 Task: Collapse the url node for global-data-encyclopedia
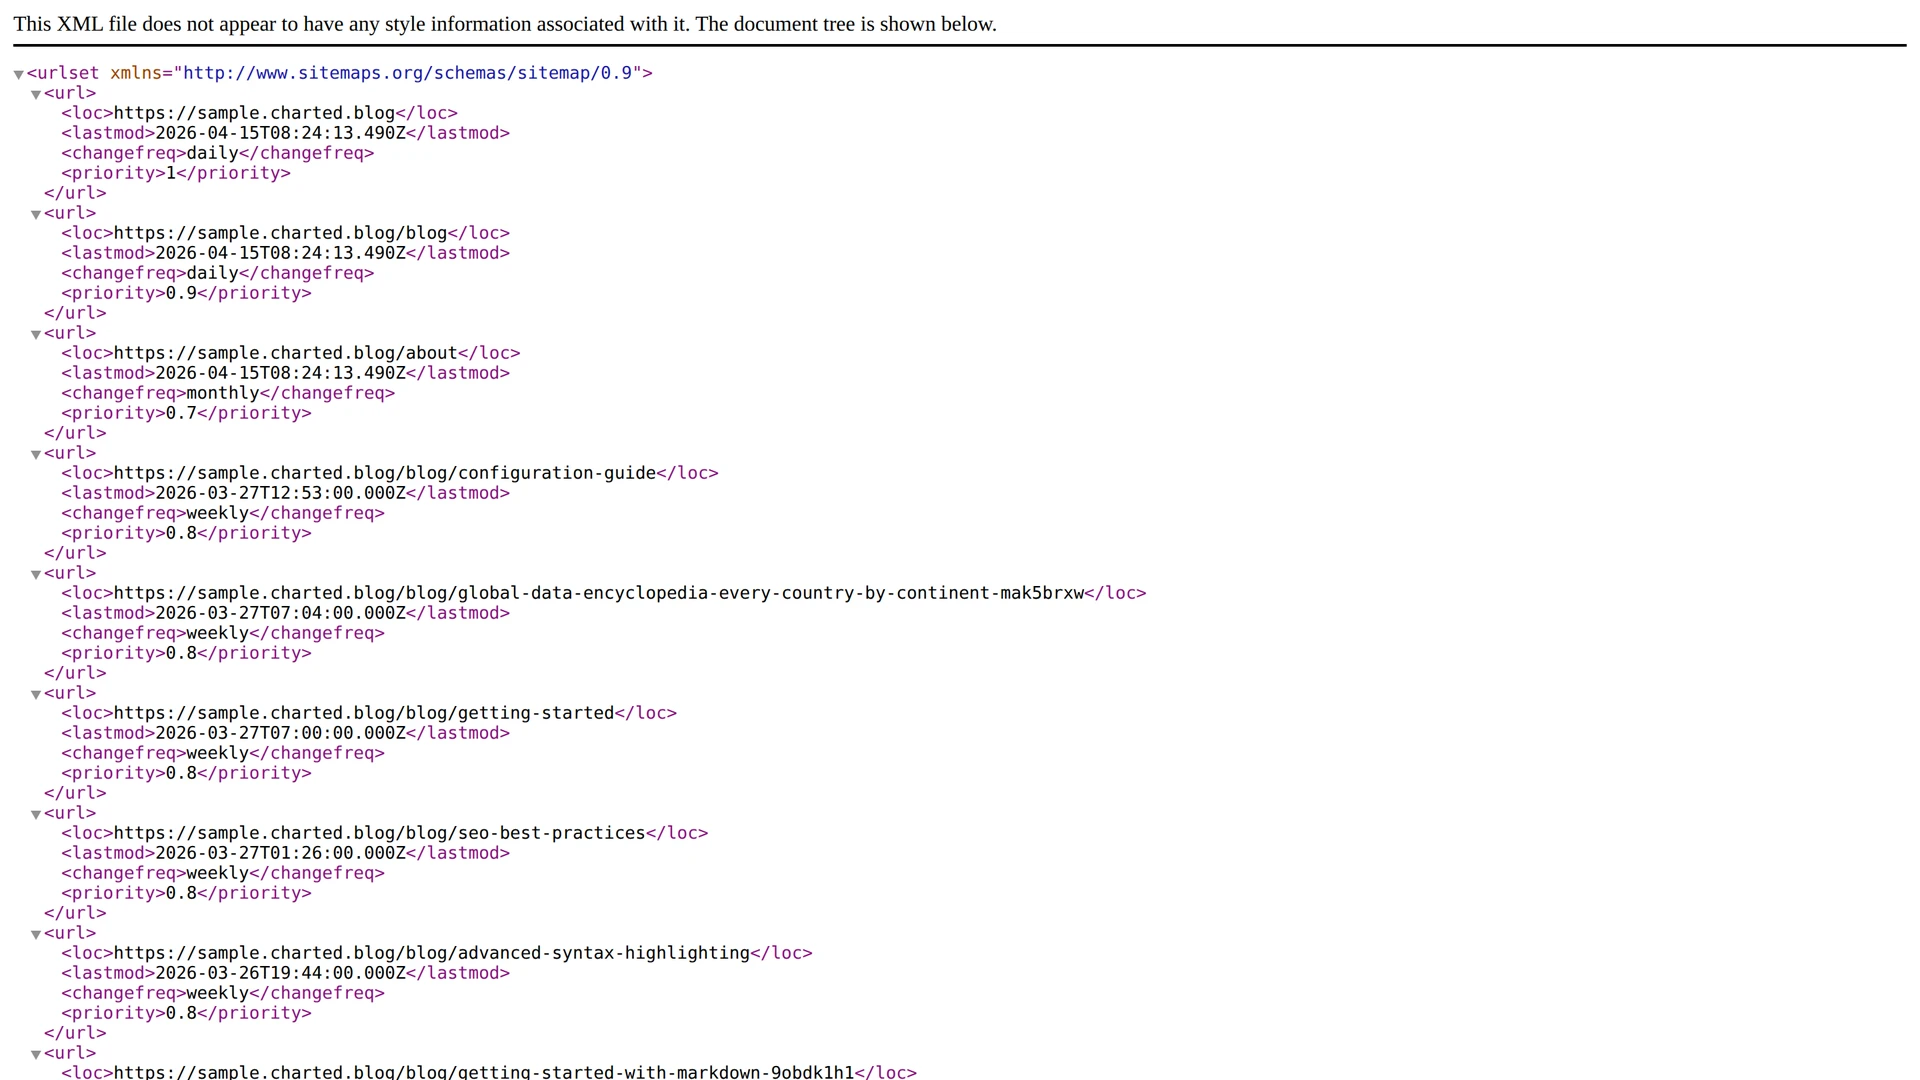pos(36,574)
